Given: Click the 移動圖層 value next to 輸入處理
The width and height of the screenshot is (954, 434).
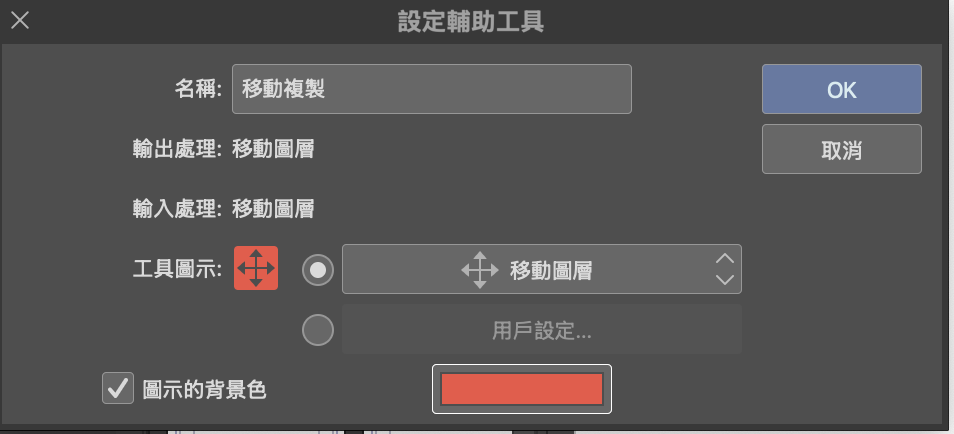Looking at the screenshot, I should click(x=273, y=209).
